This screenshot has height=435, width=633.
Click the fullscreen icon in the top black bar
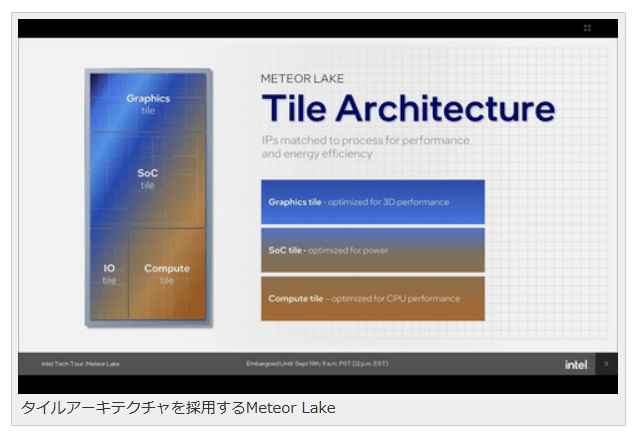click(587, 28)
